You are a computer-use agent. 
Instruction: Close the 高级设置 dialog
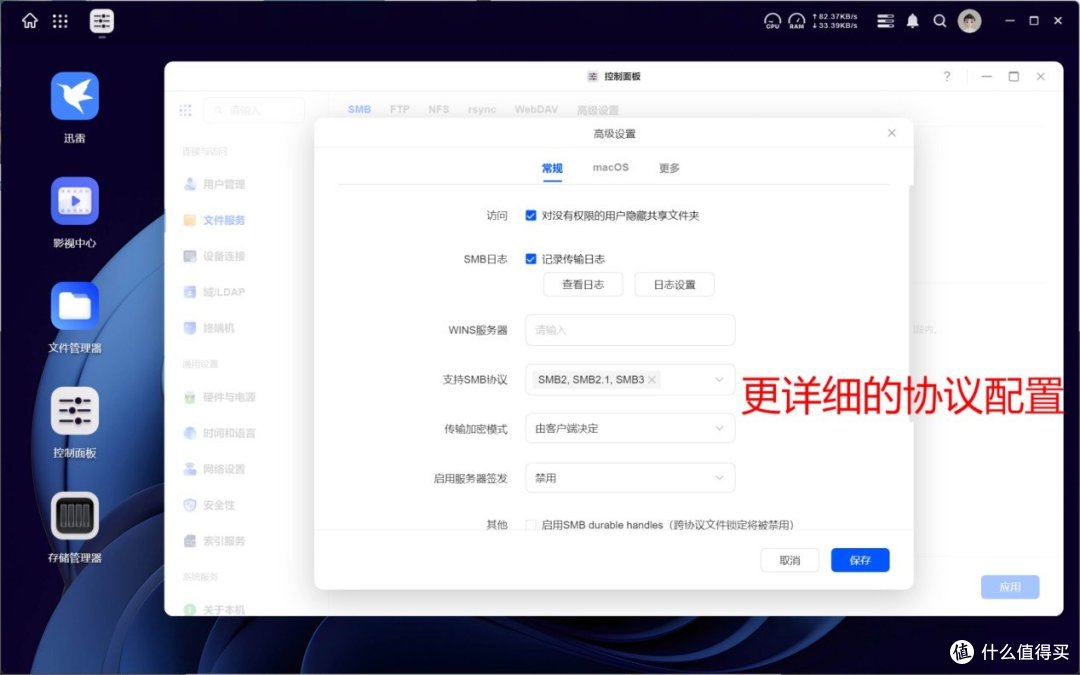click(892, 133)
